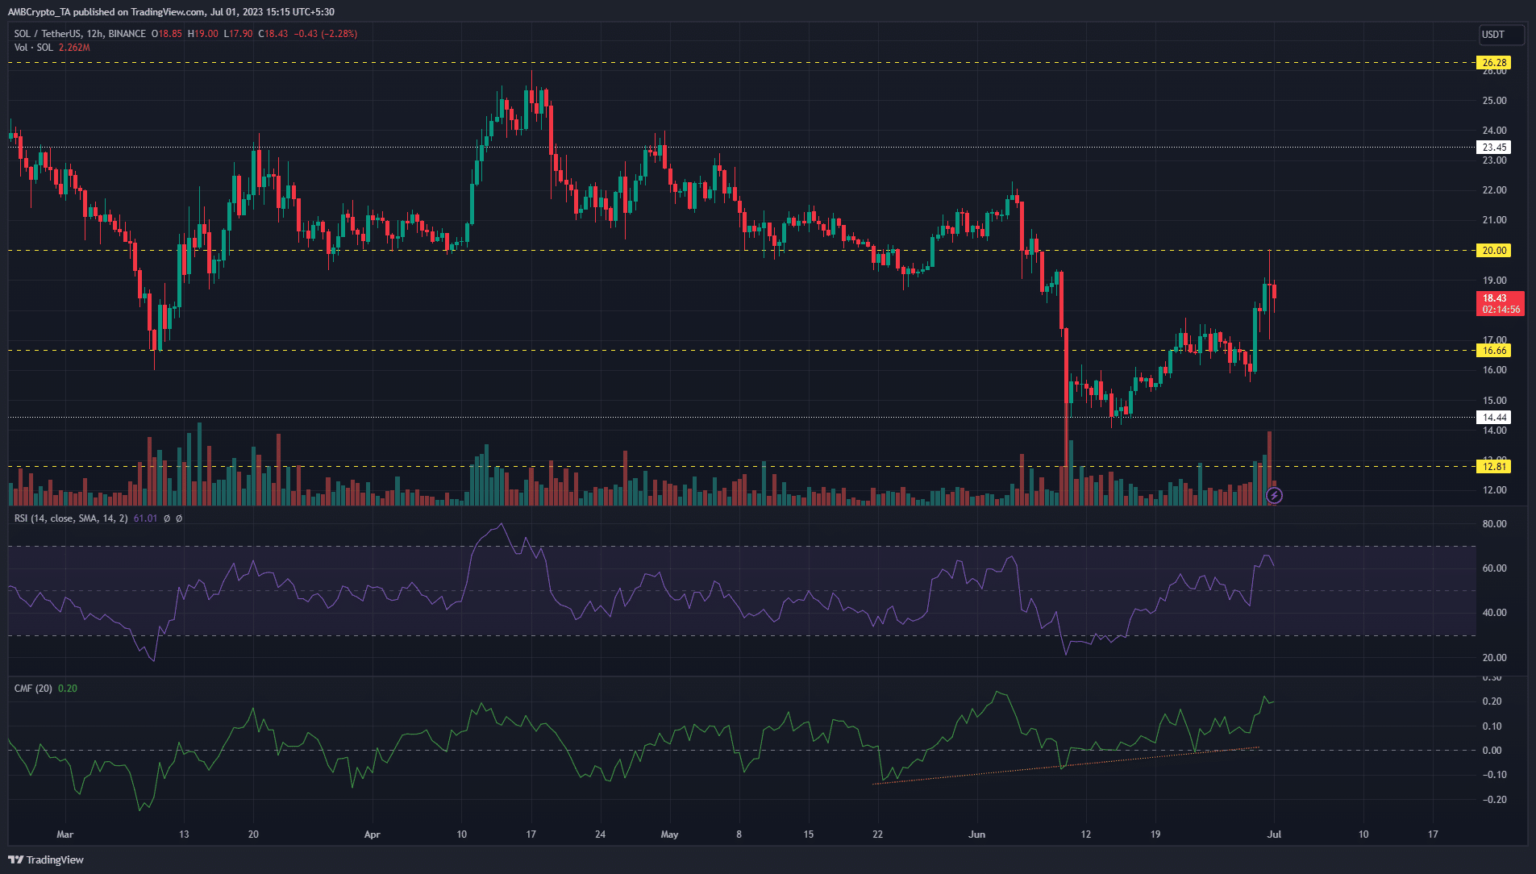Click the Vol · SOL volume legend

35,47
